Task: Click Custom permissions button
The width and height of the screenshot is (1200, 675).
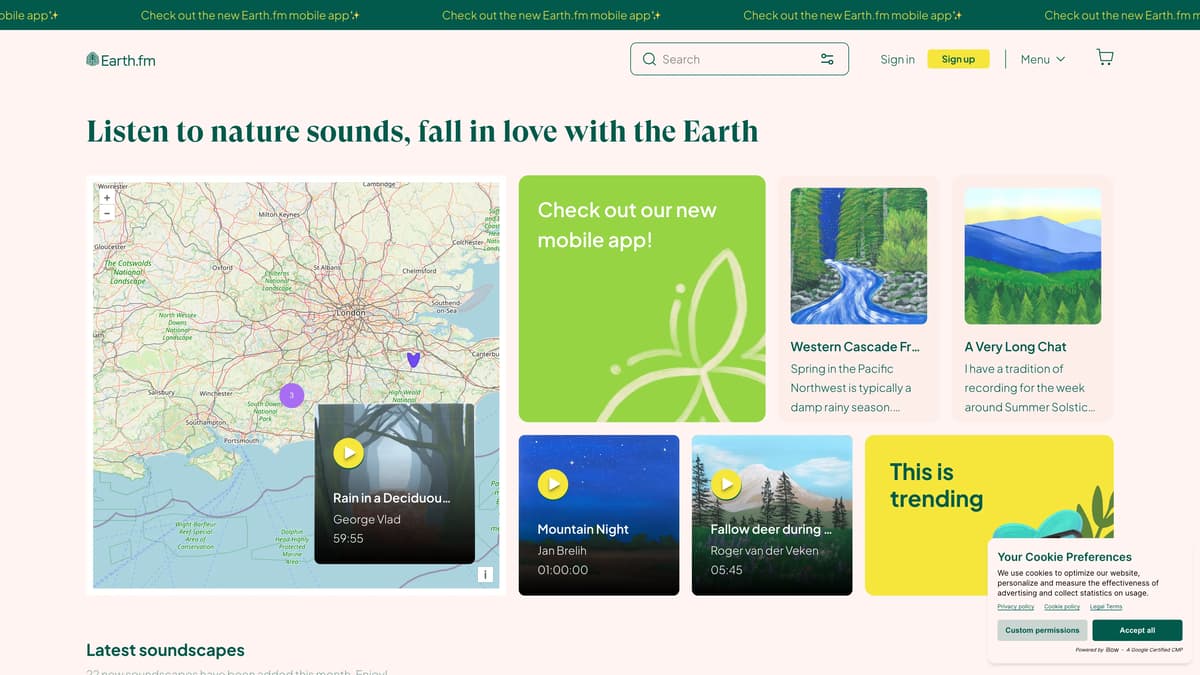Action: click(x=1042, y=630)
